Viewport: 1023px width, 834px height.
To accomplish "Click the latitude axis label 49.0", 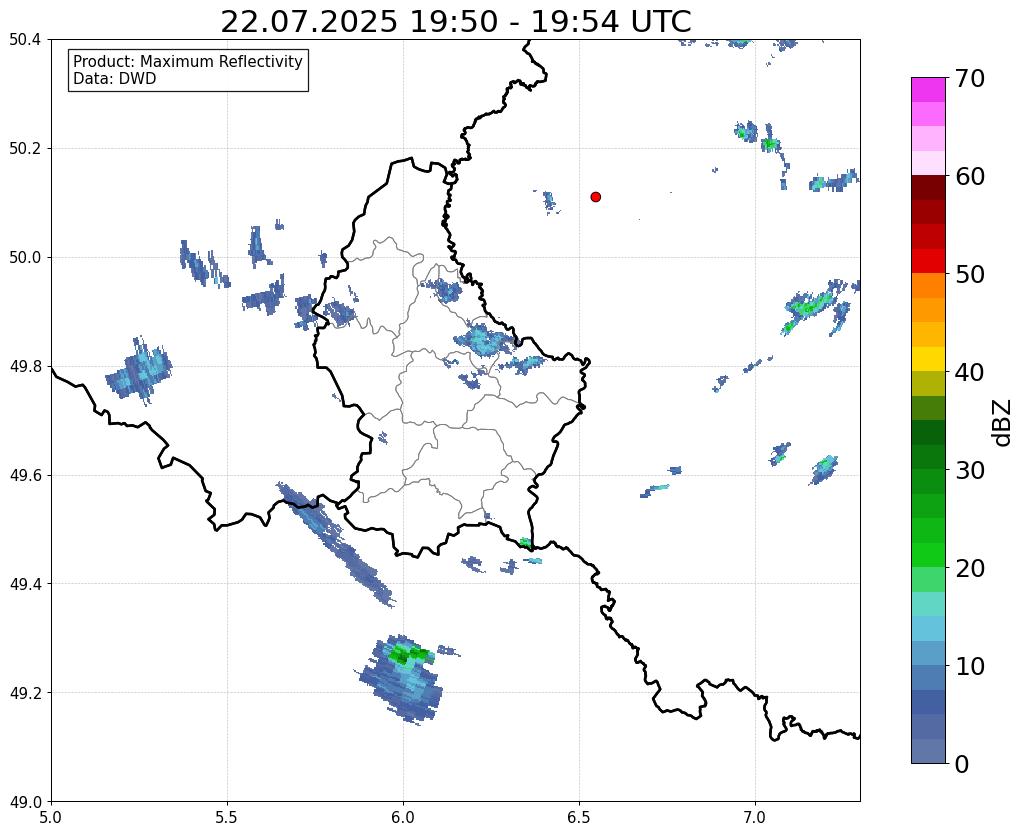I will click(x=25, y=802).
